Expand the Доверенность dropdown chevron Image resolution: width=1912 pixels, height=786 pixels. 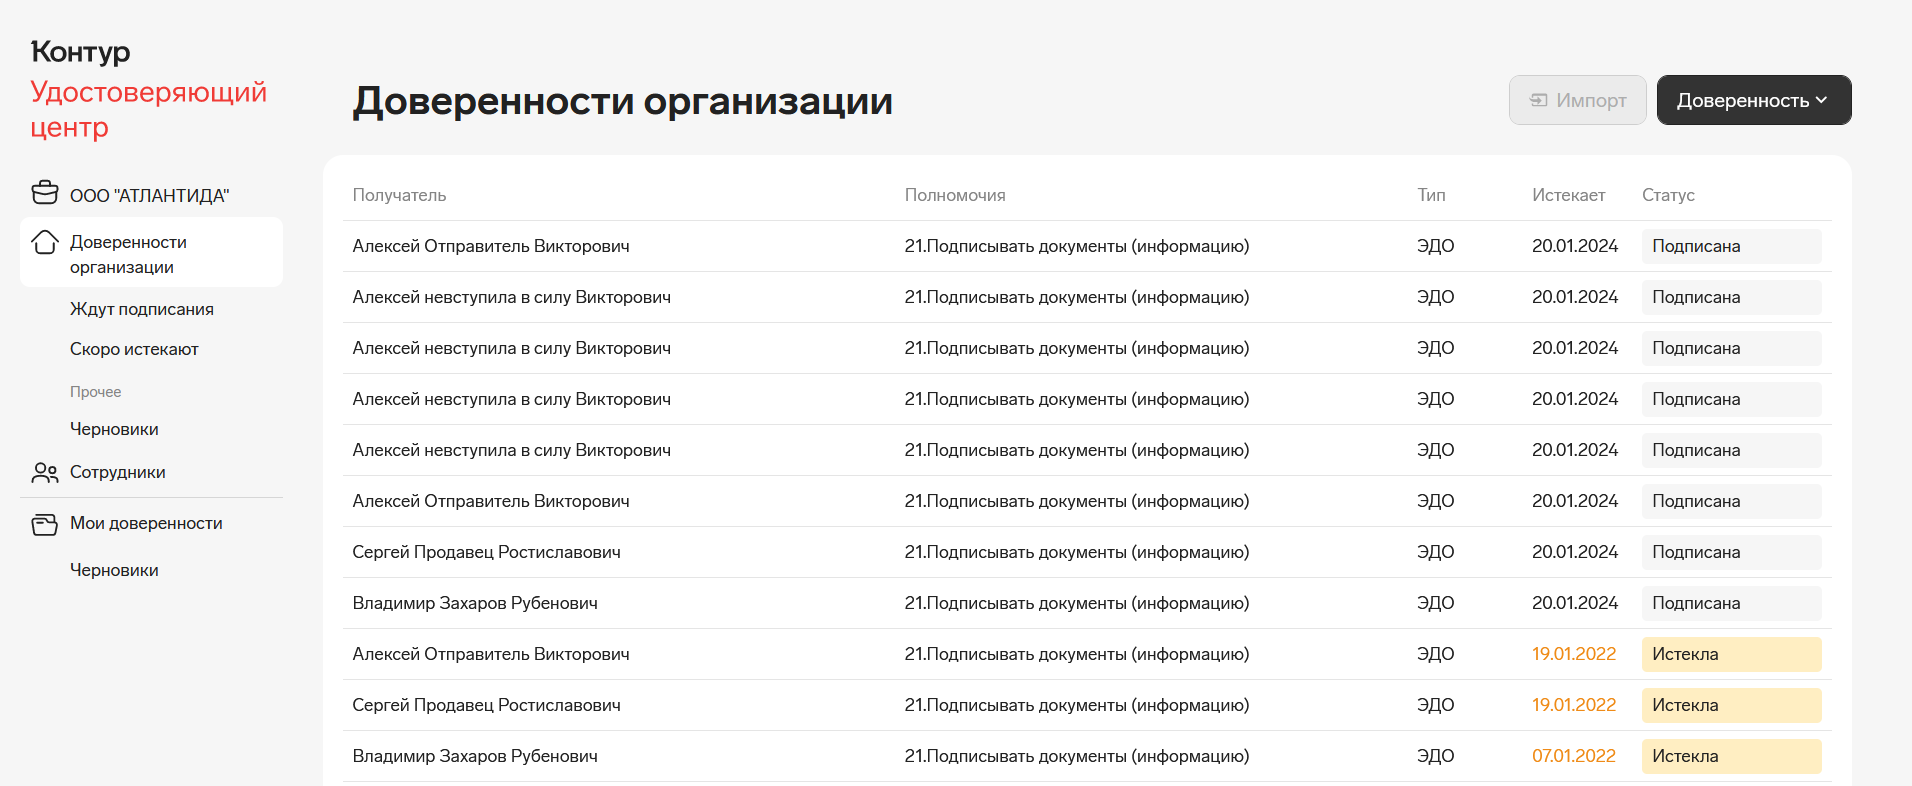(1821, 100)
